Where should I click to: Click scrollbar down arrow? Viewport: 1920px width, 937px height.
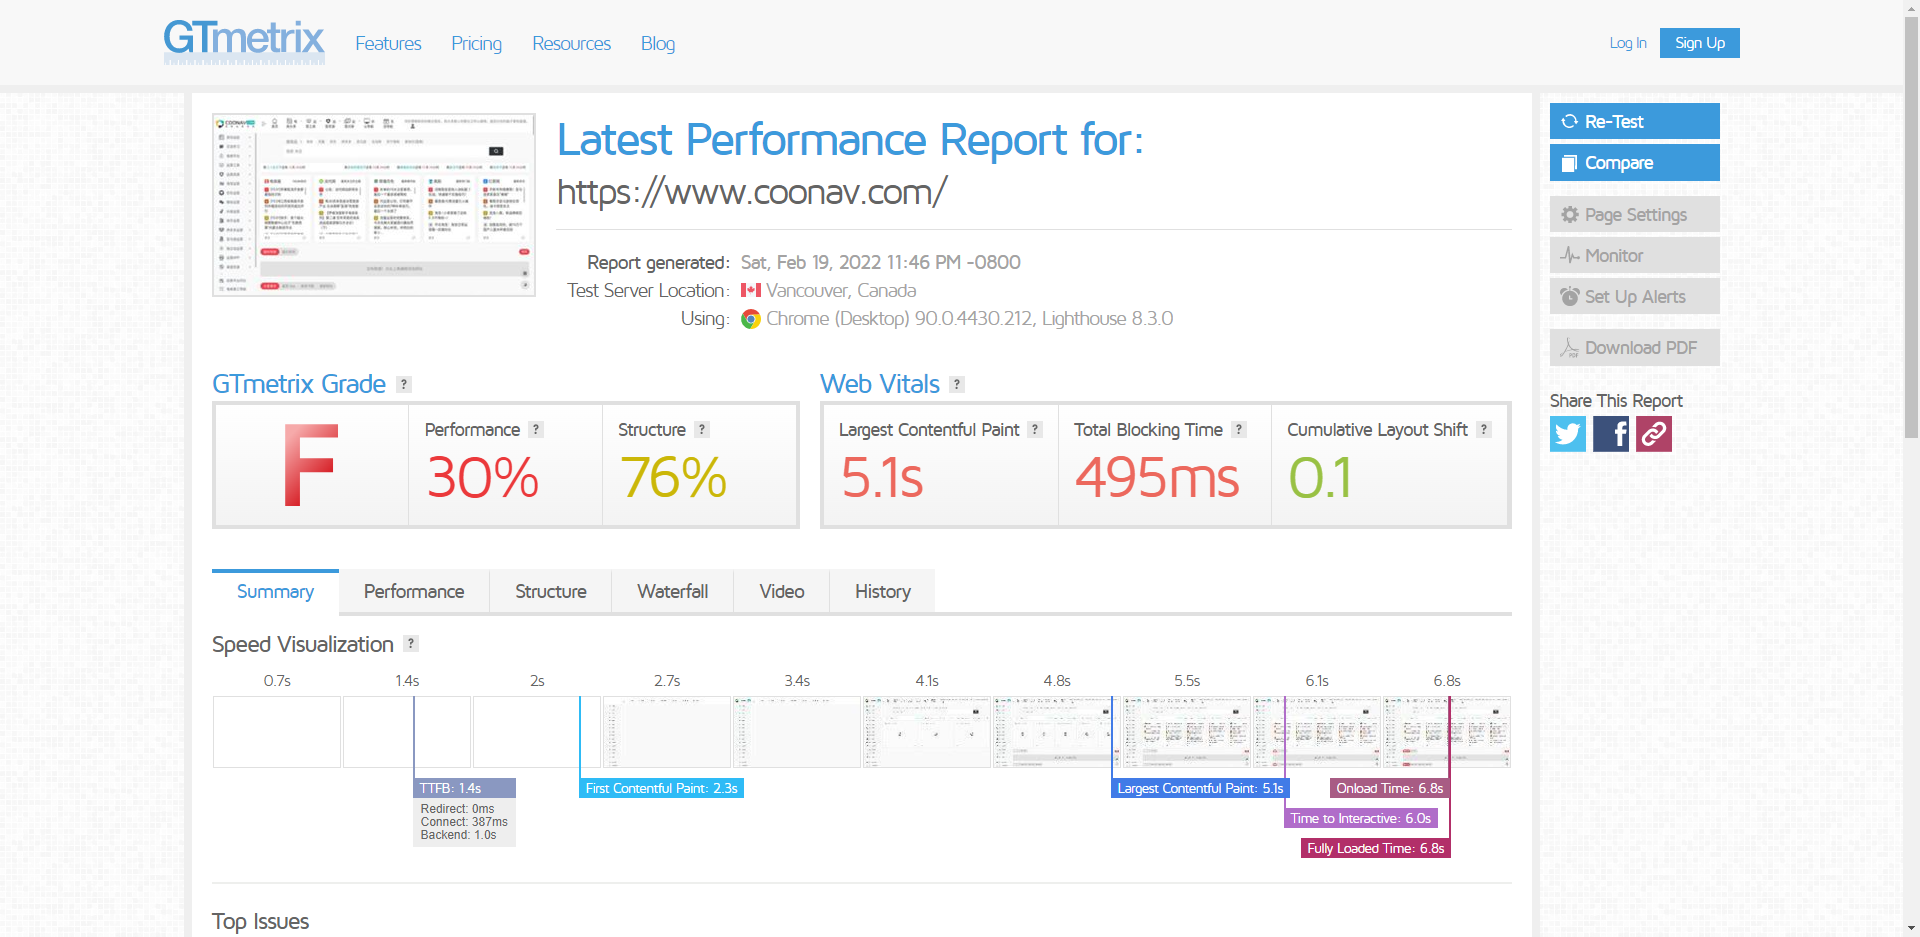tap(1911, 929)
